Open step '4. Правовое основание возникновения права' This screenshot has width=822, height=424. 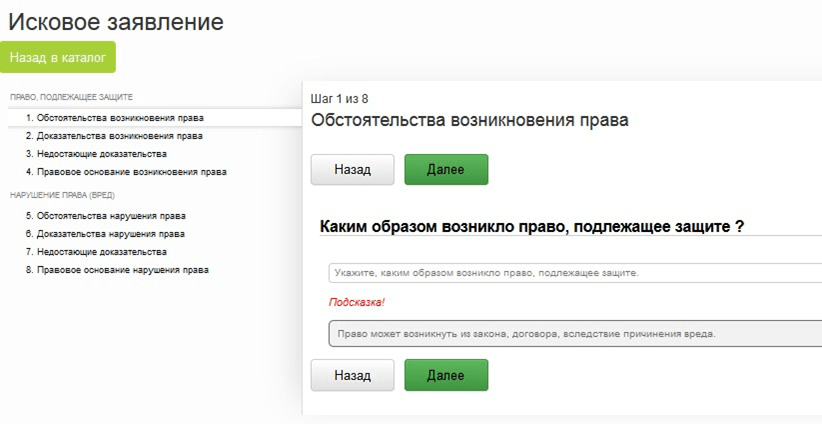click(x=126, y=172)
